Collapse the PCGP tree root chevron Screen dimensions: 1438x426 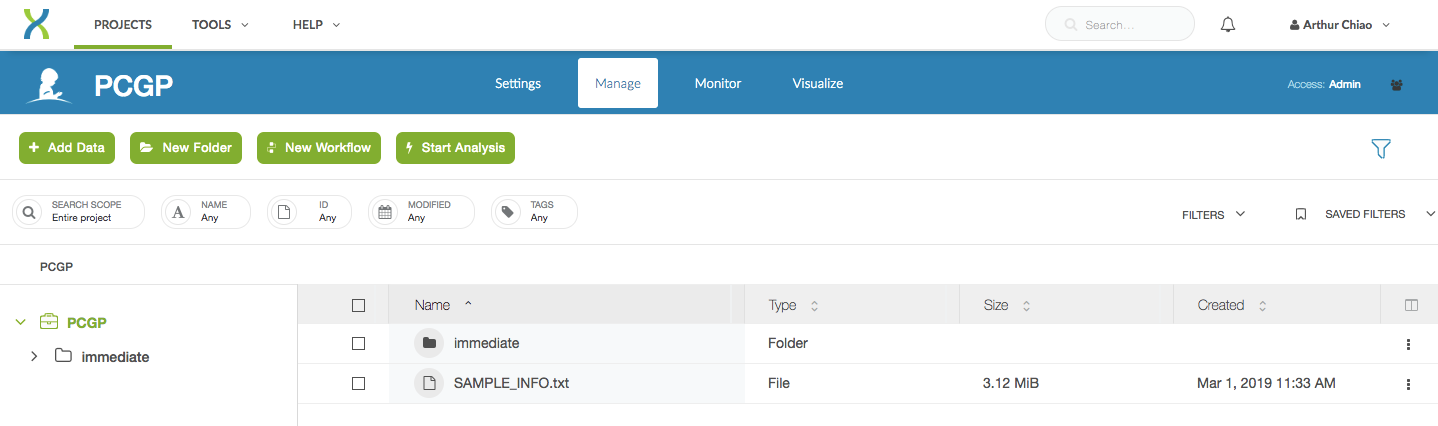pos(20,322)
